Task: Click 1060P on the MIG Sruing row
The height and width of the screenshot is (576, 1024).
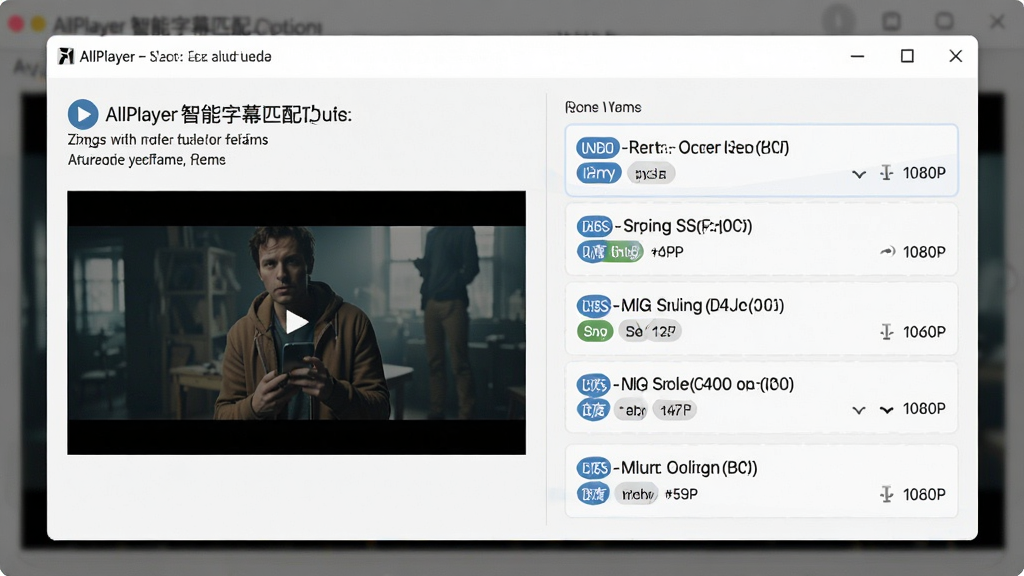Action: point(924,332)
